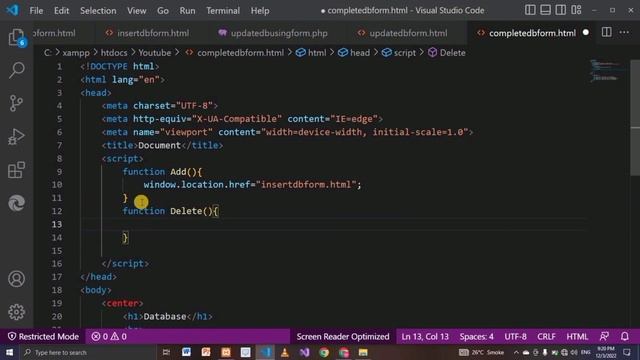This screenshot has width=640, height=360.
Task: Open Accounts menu icon
Action: click(16, 279)
